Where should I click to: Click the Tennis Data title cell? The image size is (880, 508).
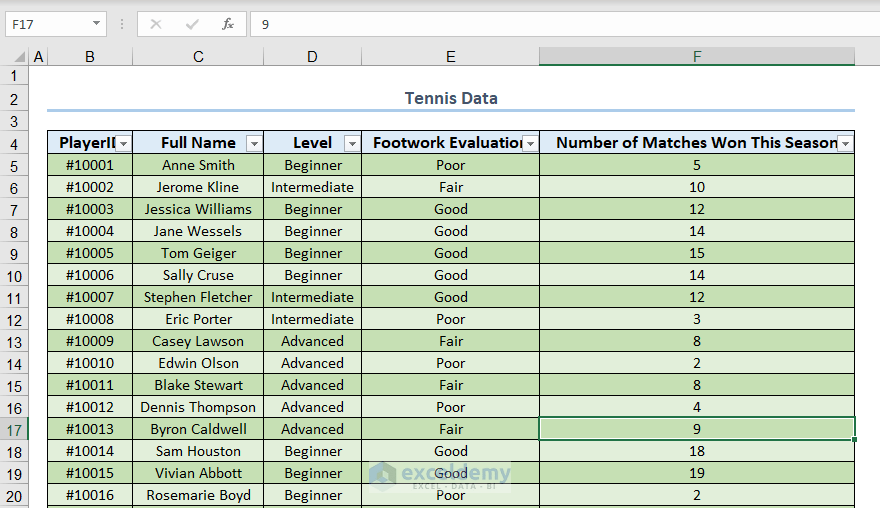click(451, 98)
